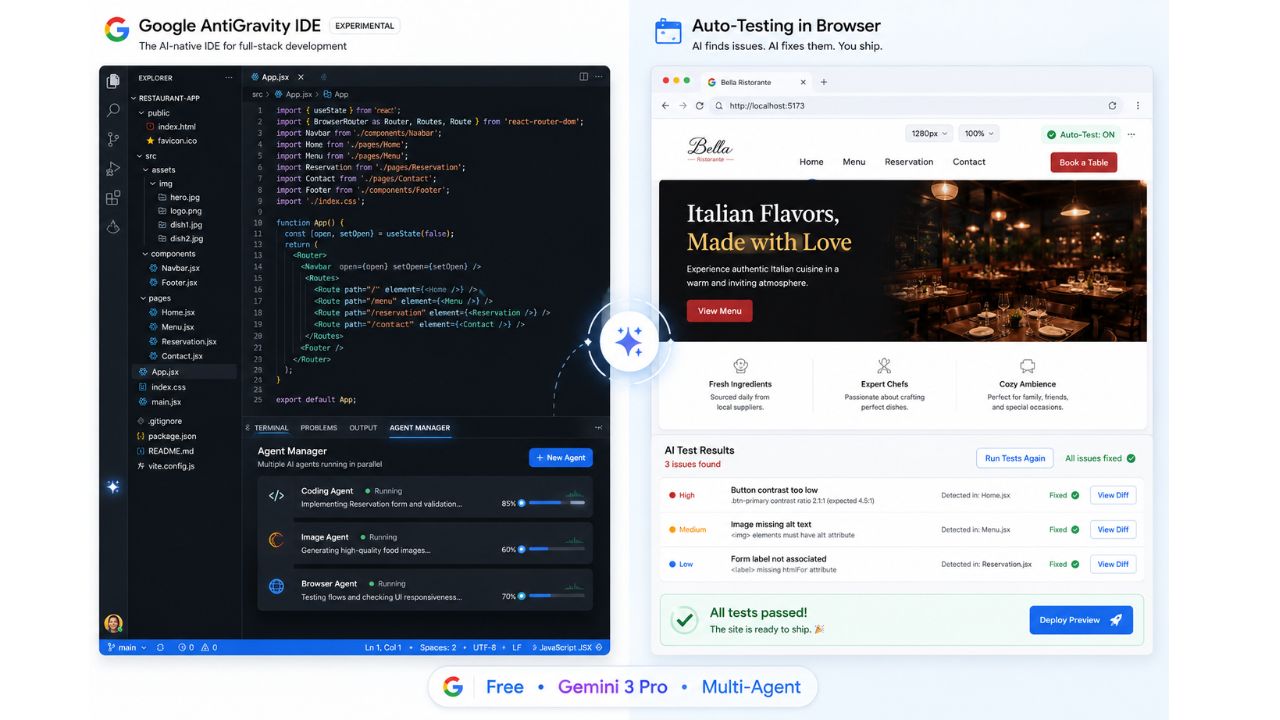Go back in the Bella Ristorante browser
1280x720 pixels.
(x=666, y=106)
